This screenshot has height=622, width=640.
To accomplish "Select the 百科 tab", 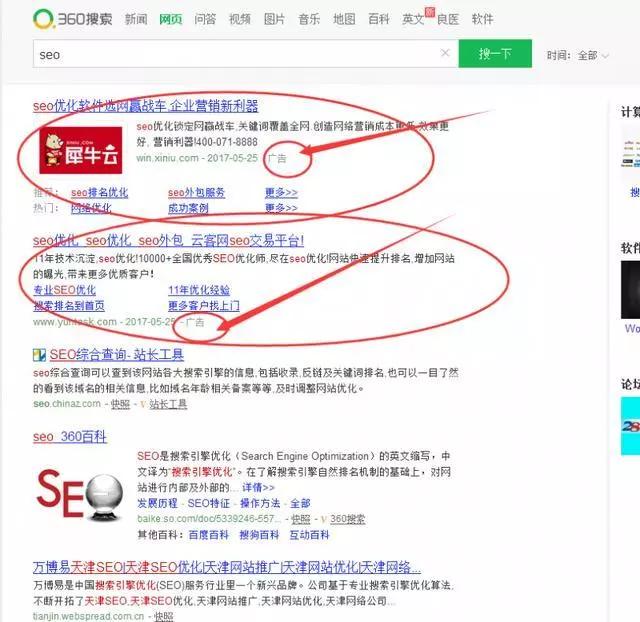I will pos(378,19).
